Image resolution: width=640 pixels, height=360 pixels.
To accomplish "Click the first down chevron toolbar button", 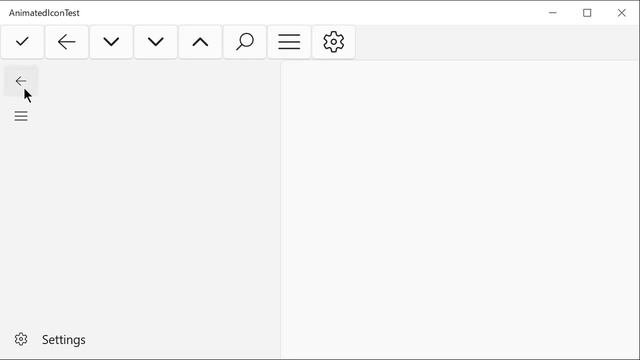I will pos(111,42).
